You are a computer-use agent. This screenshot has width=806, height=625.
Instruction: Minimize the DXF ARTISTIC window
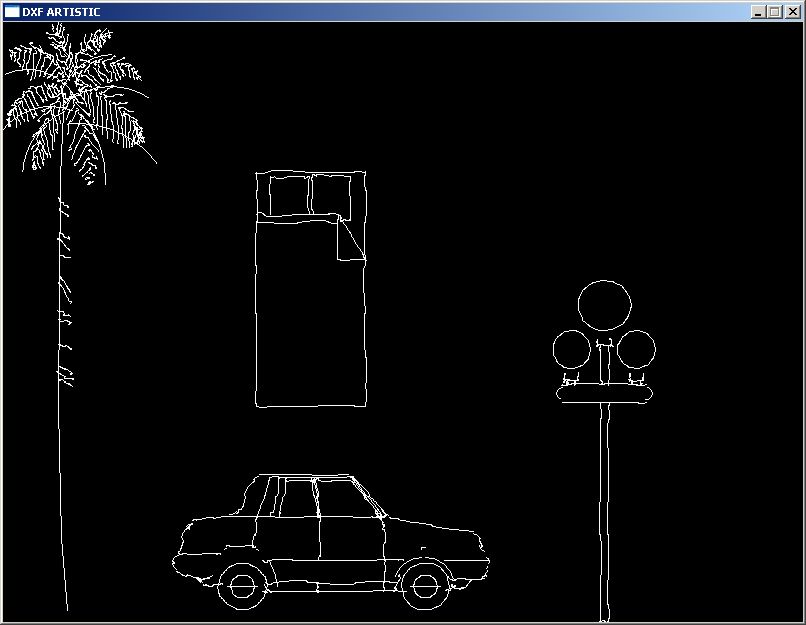pos(758,12)
